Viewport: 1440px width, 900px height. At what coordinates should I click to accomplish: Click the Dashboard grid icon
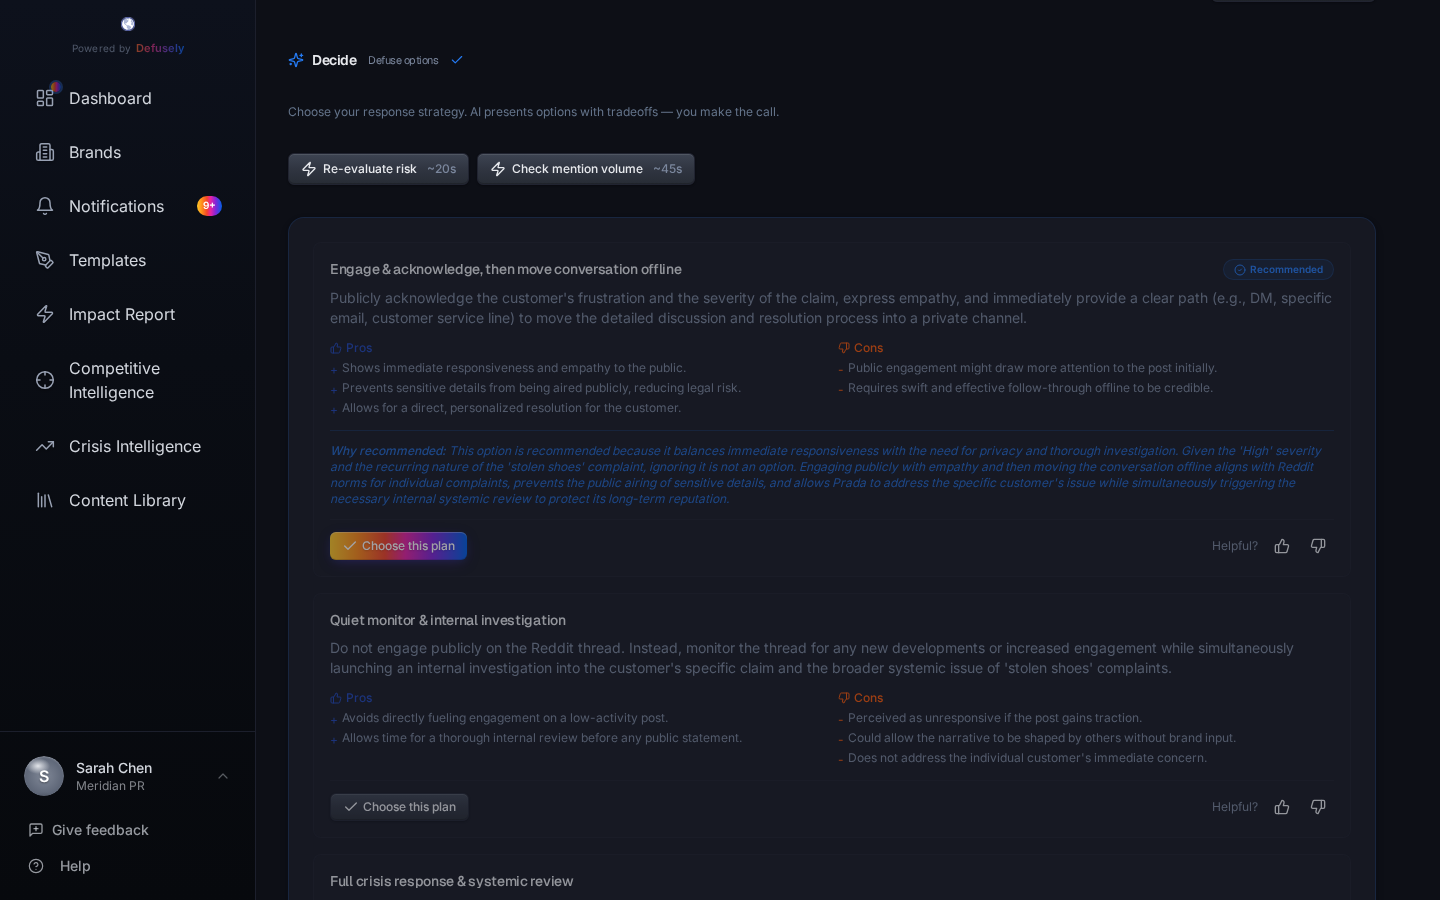pyautogui.click(x=45, y=98)
